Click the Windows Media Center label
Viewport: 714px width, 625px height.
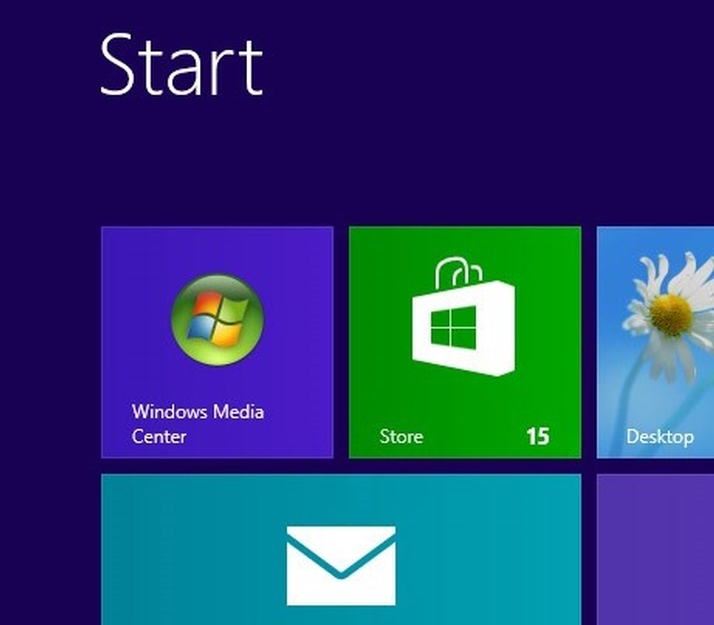point(198,424)
